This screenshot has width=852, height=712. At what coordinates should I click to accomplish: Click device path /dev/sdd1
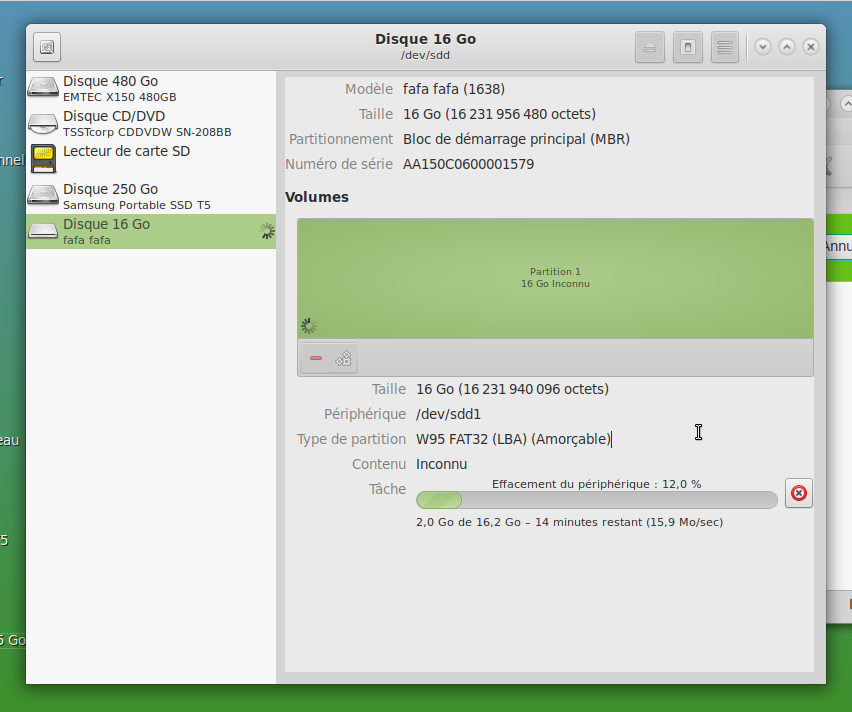coord(448,414)
